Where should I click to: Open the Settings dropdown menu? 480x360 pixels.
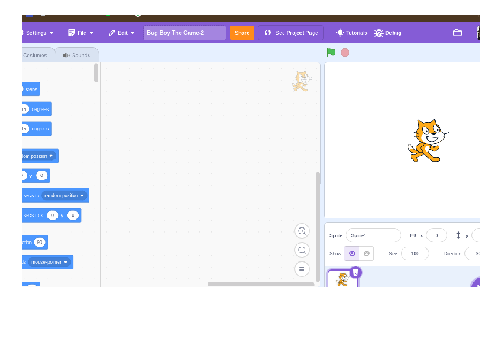click(37, 33)
